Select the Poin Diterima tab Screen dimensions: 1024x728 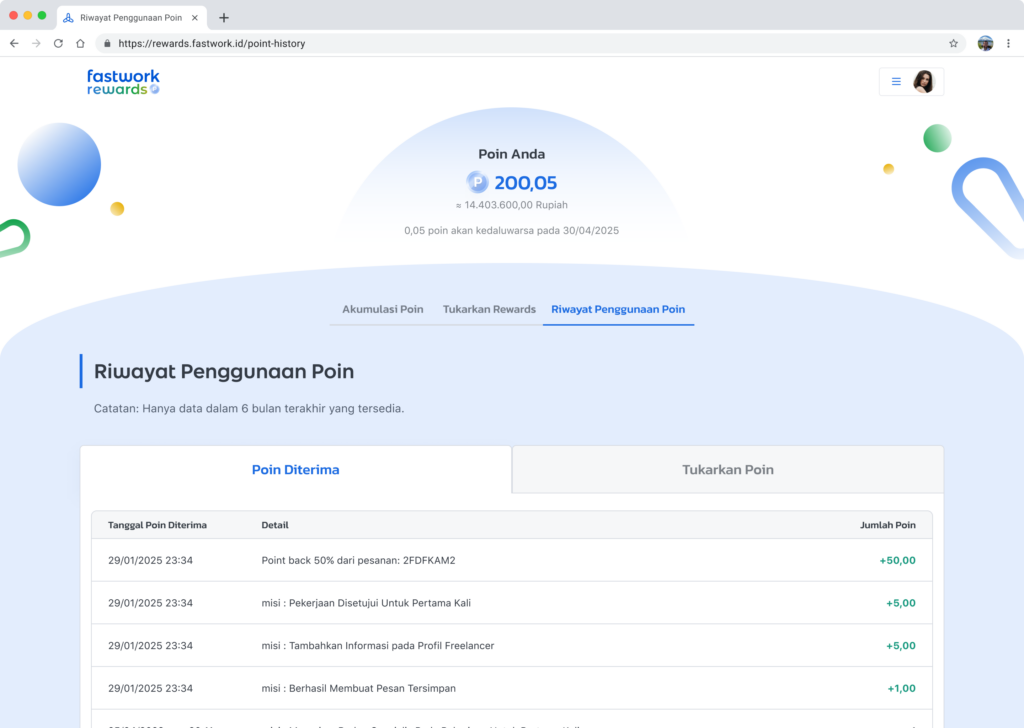296,469
